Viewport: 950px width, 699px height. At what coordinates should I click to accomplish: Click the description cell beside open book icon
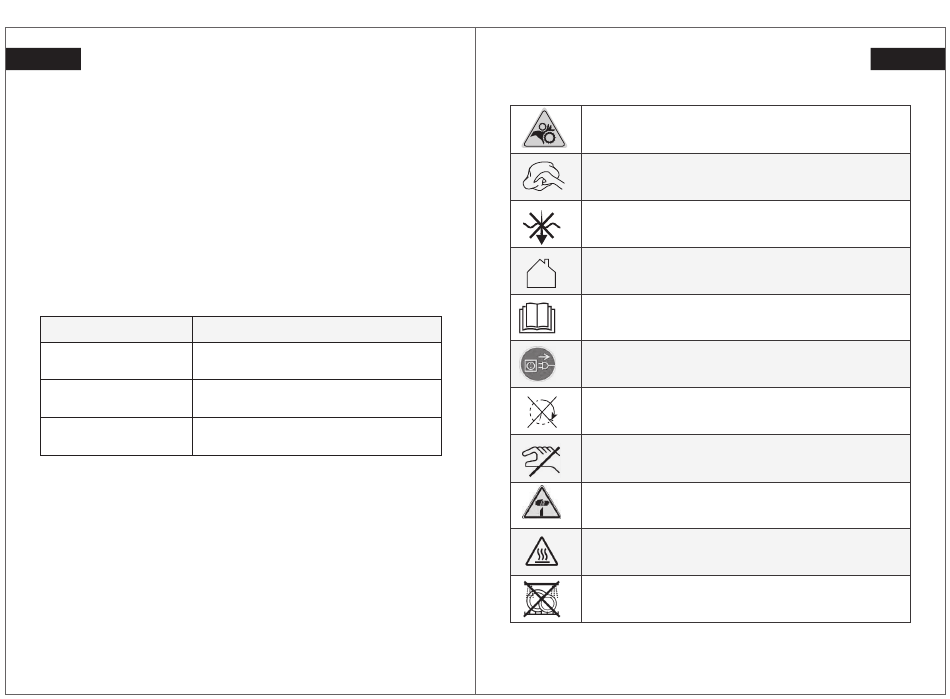746,318
